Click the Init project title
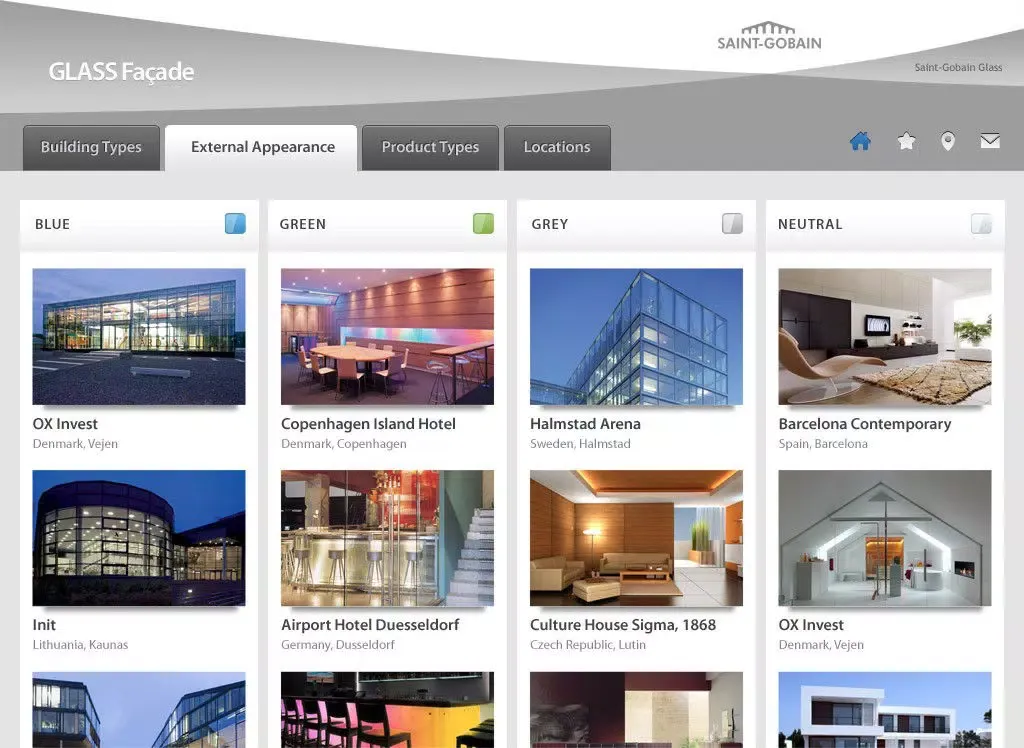Screen dimensions: 1024x748 [44, 625]
